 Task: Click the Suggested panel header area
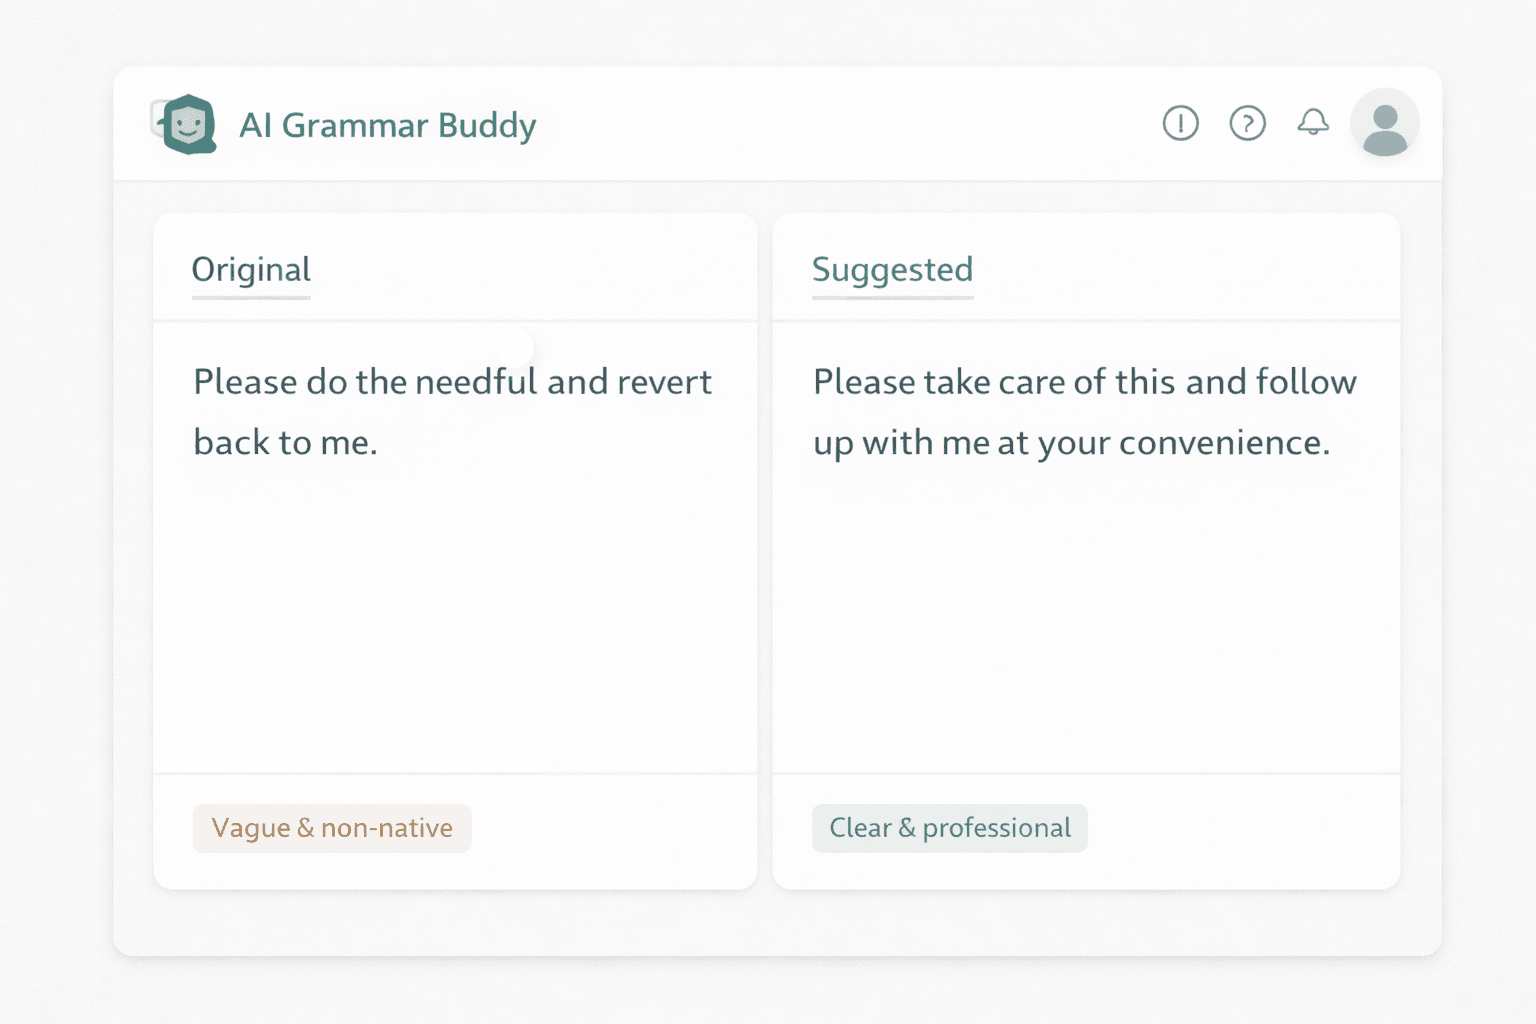(1085, 268)
